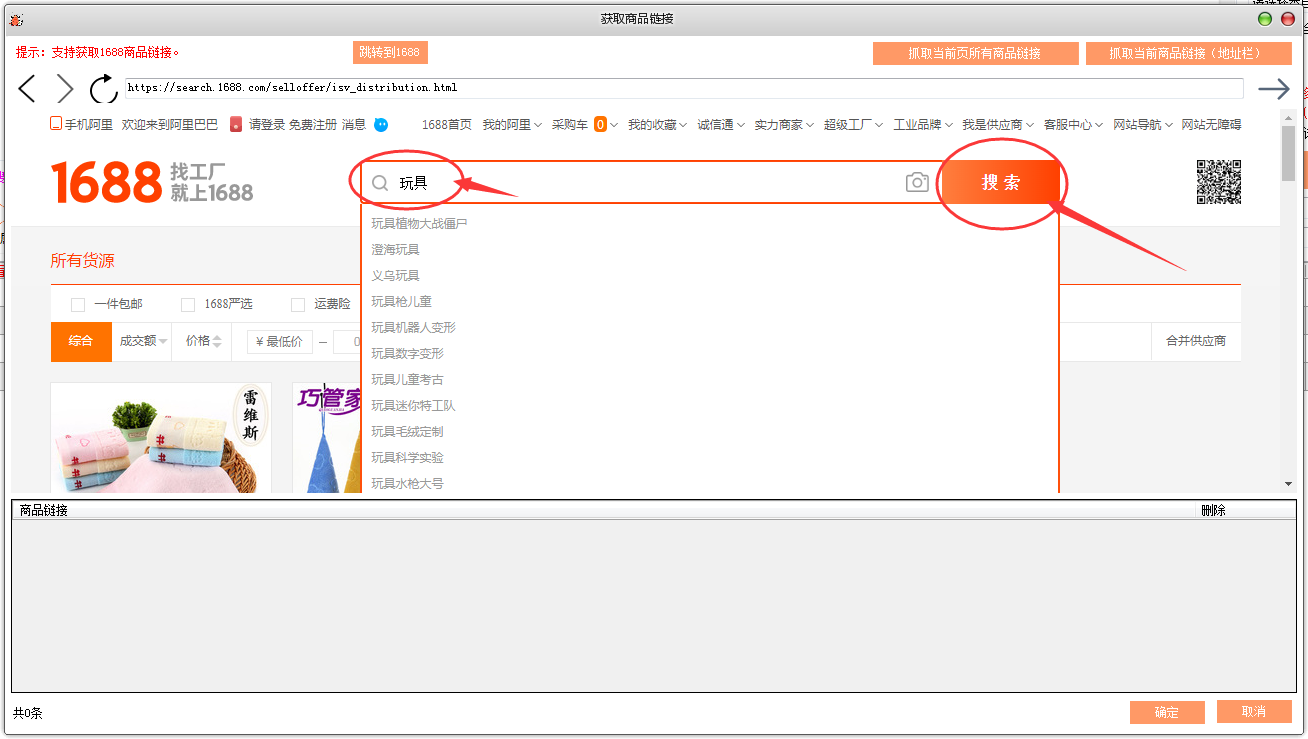Select the 综合 sorting tab
The width and height of the screenshot is (1308, 739).
80,341
